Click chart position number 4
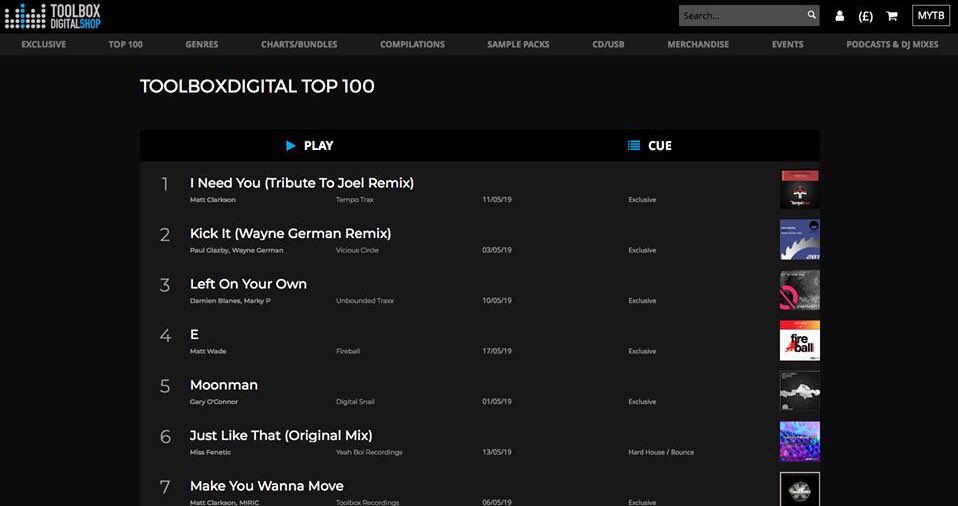This screenshot has width=958, height=506. (x=165, y=336)
